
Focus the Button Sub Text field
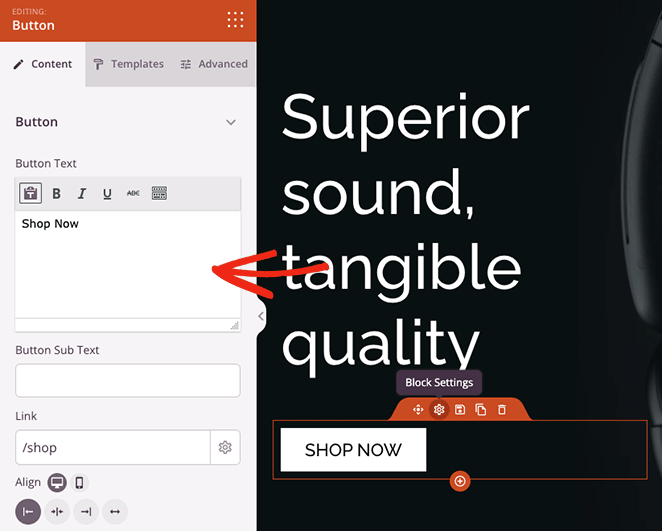pyautogui.click(x=128, y=380)
